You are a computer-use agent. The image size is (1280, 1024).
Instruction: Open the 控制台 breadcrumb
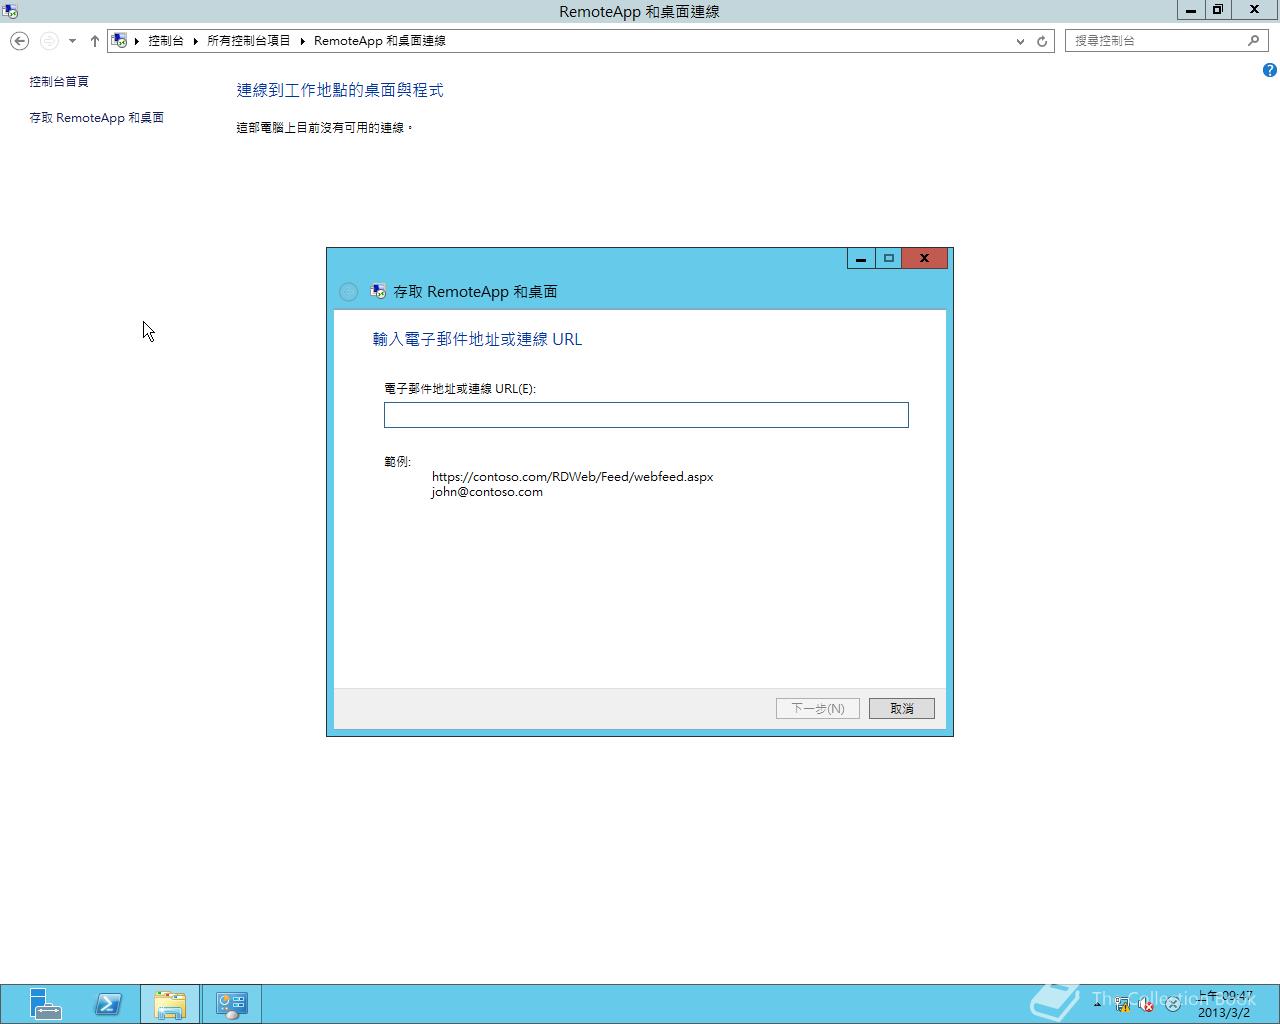[166, 41]
